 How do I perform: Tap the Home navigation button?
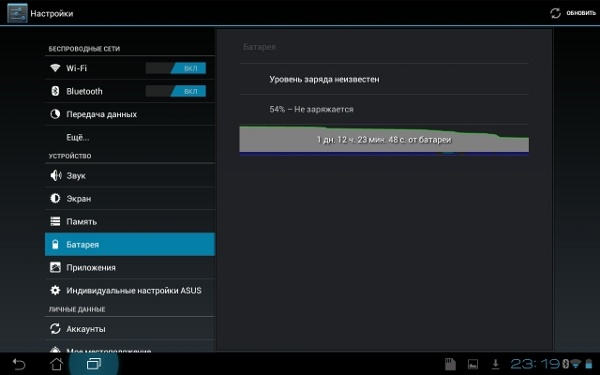(x=57, y=364)
